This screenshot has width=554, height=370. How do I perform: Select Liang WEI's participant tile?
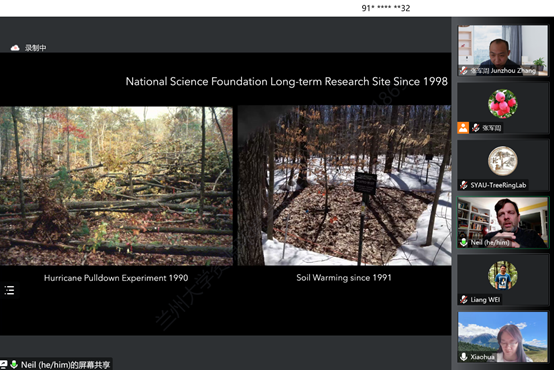click(x=503, y=280)
